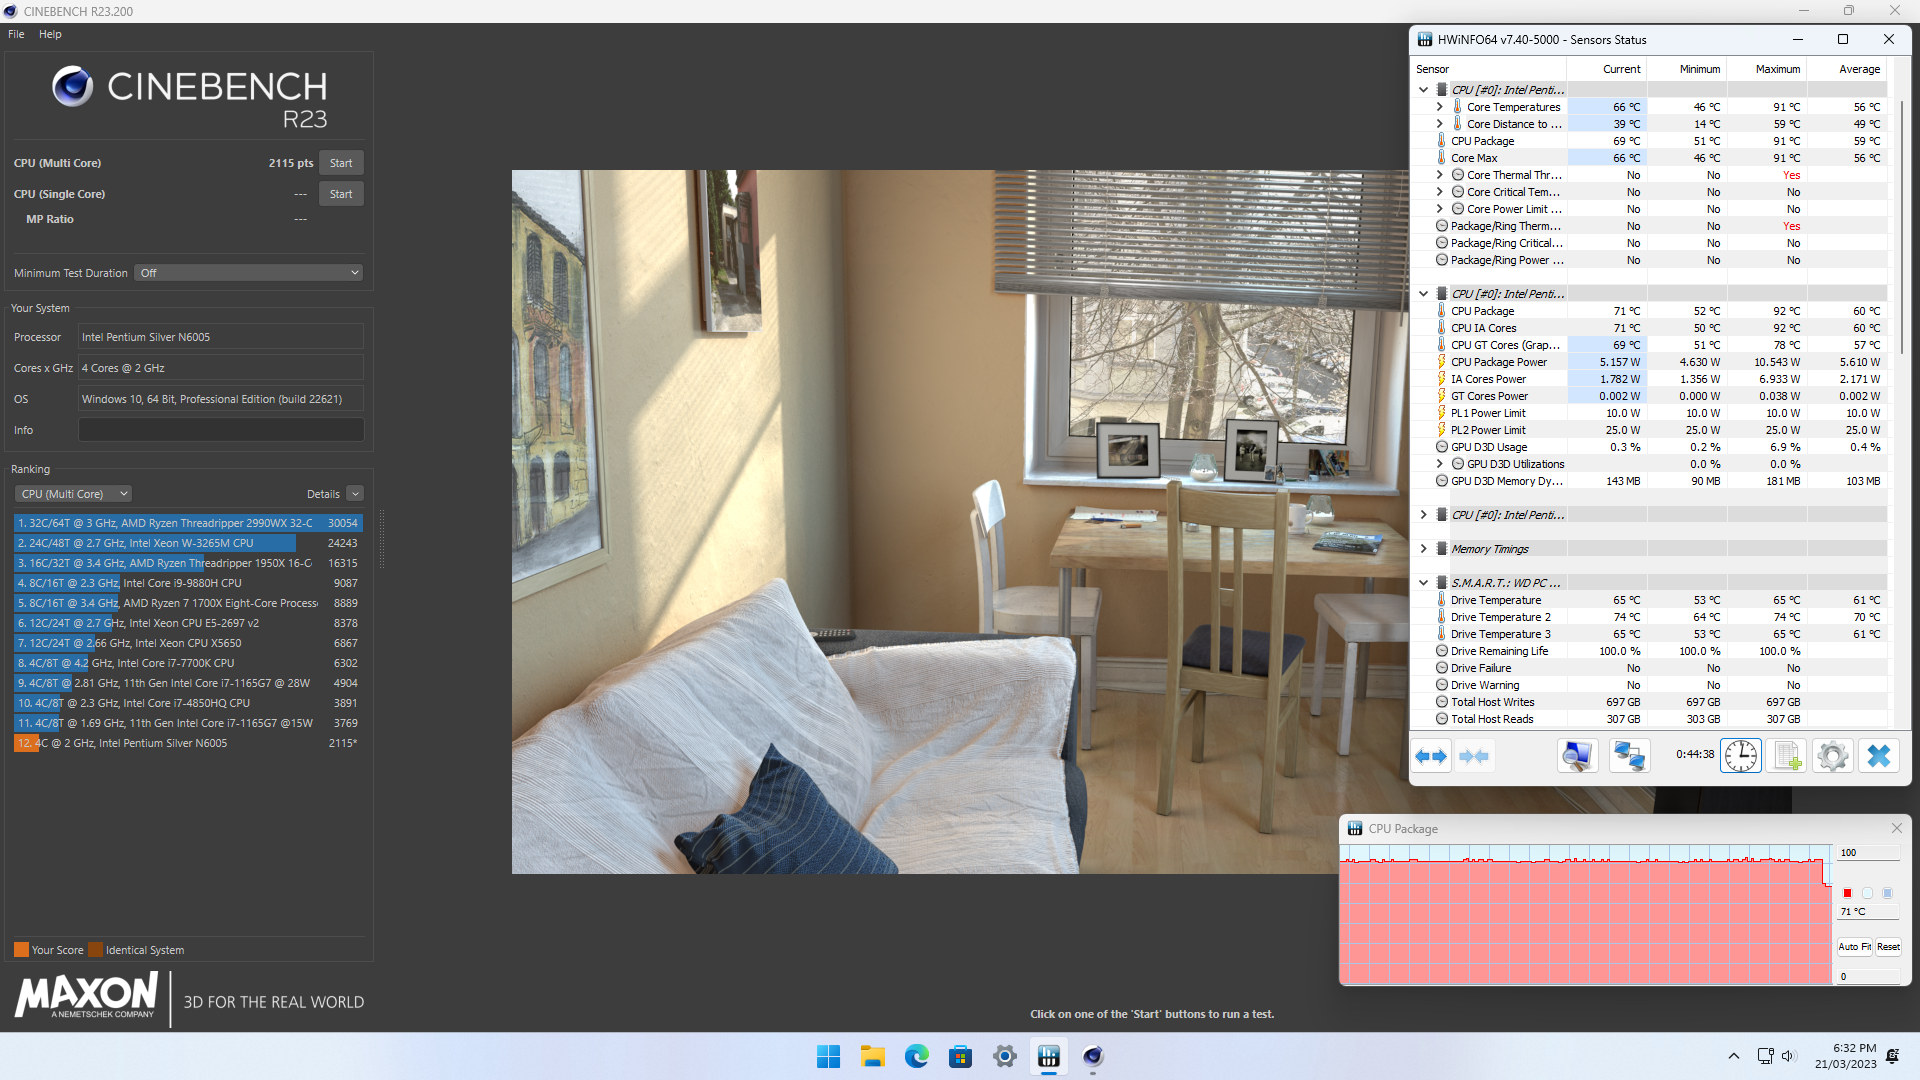Select the CPU Package Power sensor row
Viewport: 1920px width, 1080px height.
click(x=1660, y=362)
